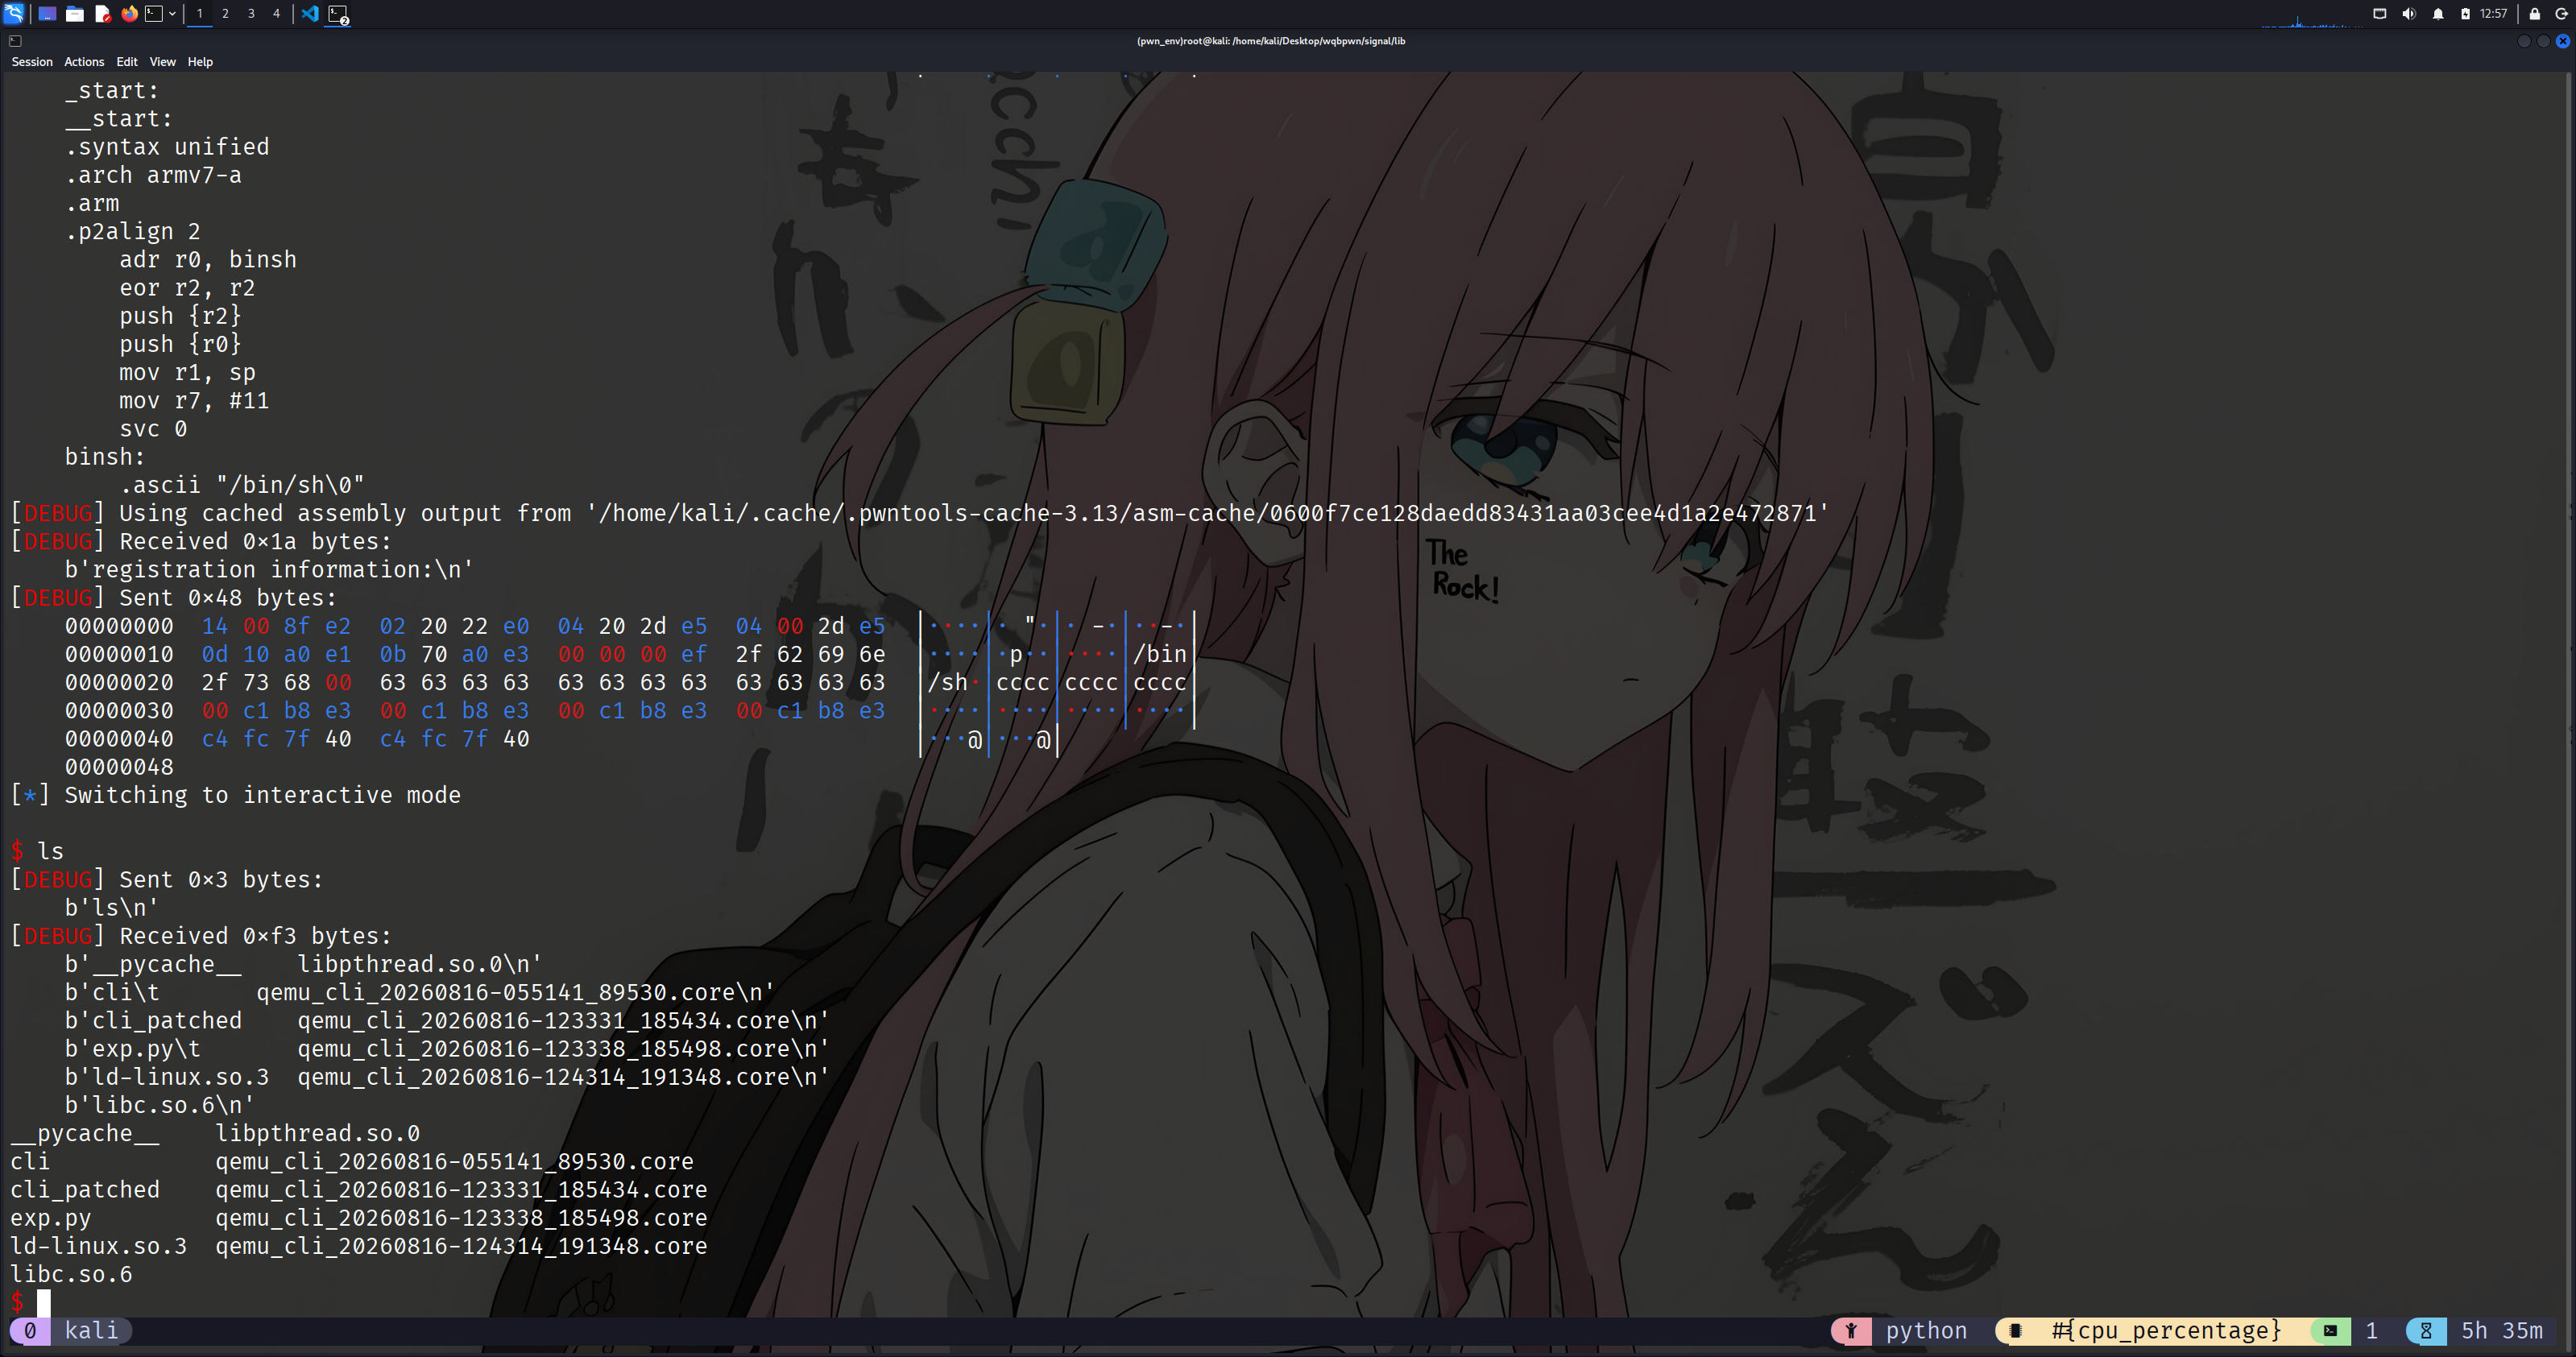2576x1357 pixels.
Task: Click the '.ascii "/bin/sh\0"' line
Action: (242, 485)
